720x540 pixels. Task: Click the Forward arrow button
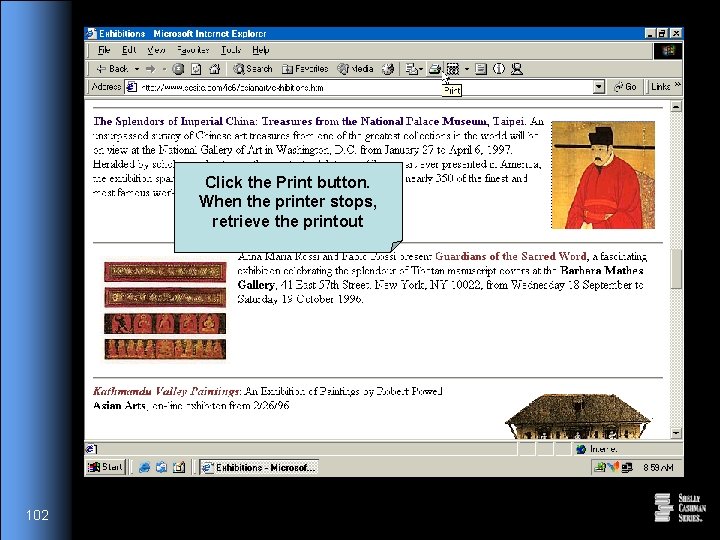click(x=150, y=69)
